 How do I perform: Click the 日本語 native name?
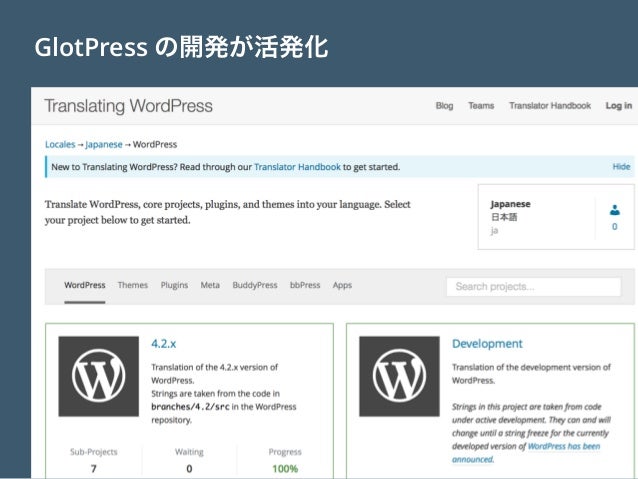coord(504,217)
